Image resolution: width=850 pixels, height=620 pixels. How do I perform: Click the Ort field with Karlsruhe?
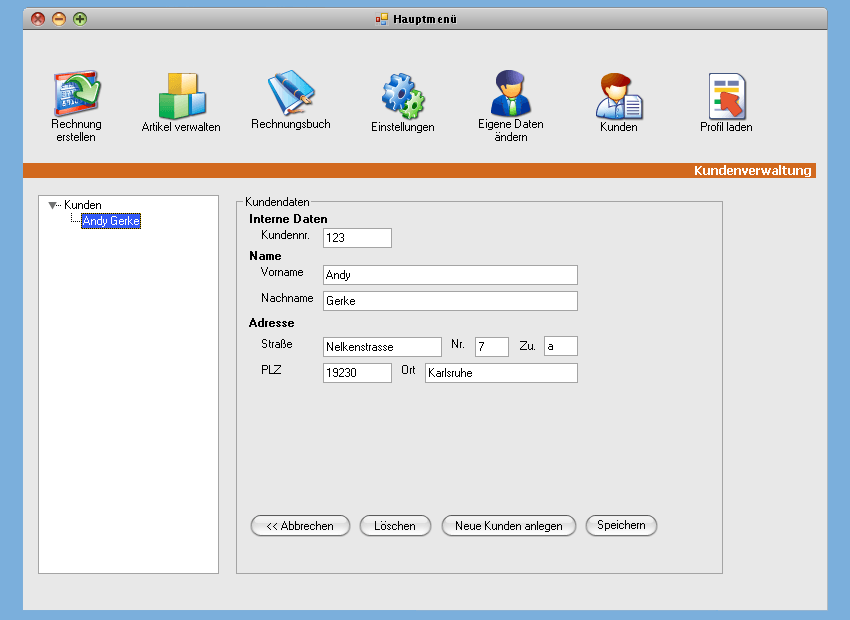pos(501,373)
